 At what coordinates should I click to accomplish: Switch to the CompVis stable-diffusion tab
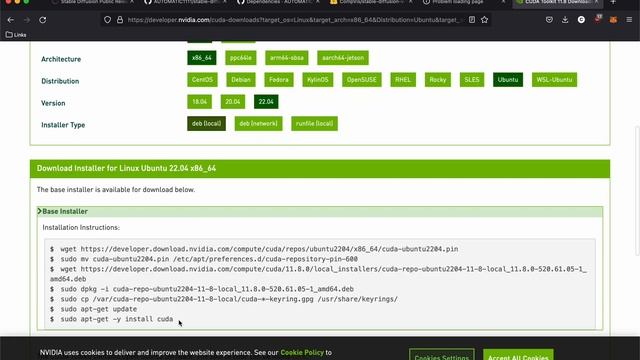pyautogui.click(x=371, y=2)
